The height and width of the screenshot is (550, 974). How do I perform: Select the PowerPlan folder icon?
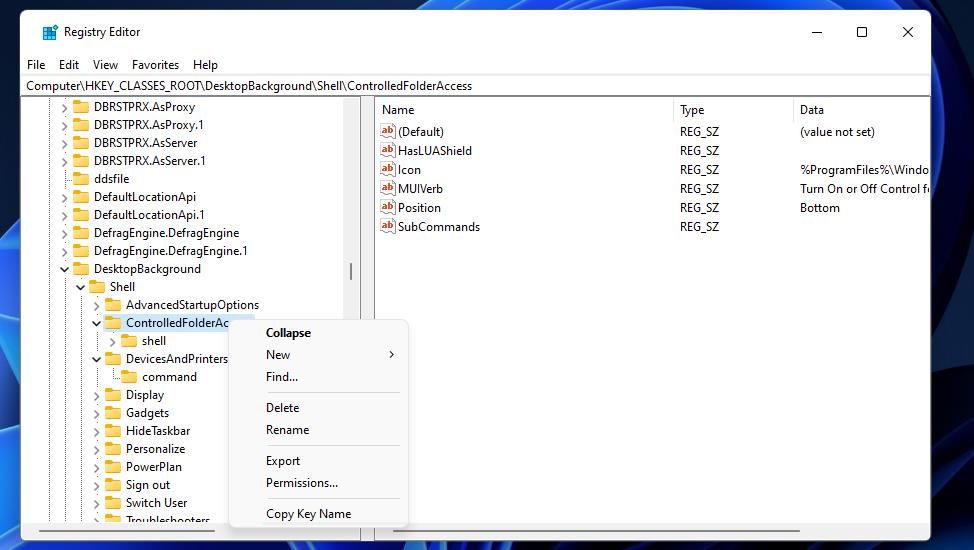[x=113, y=467]
